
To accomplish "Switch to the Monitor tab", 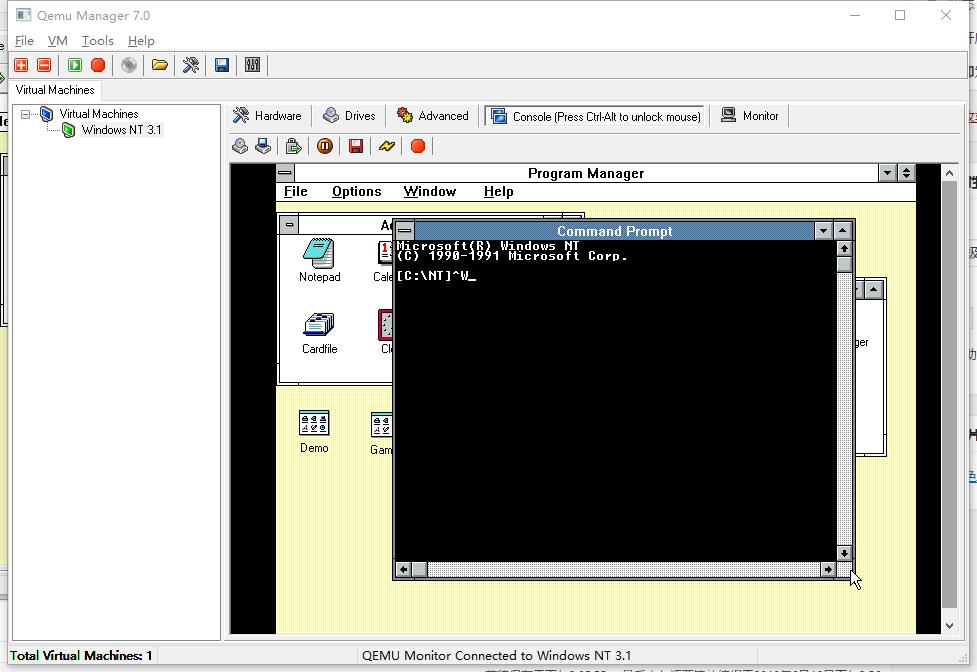I will [750, 116].
